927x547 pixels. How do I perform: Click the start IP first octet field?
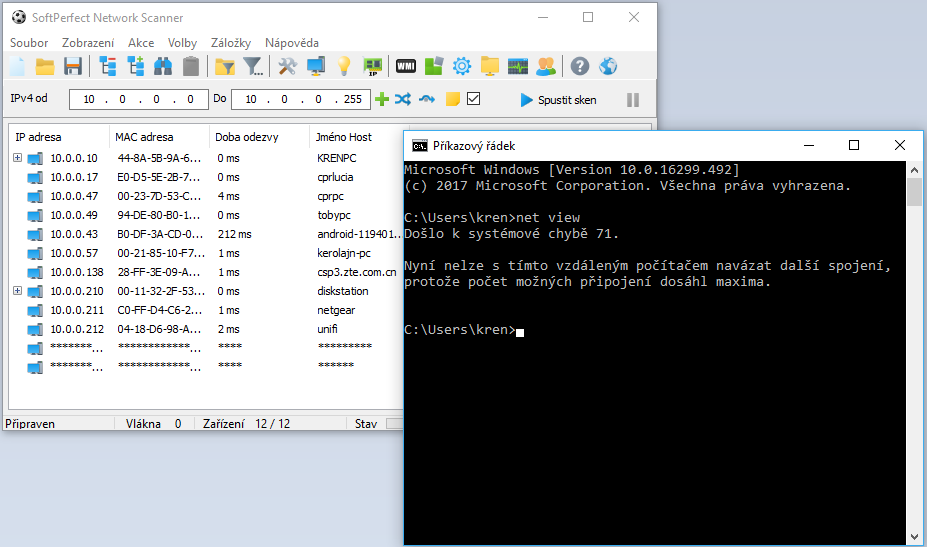[x=89, y=99]
